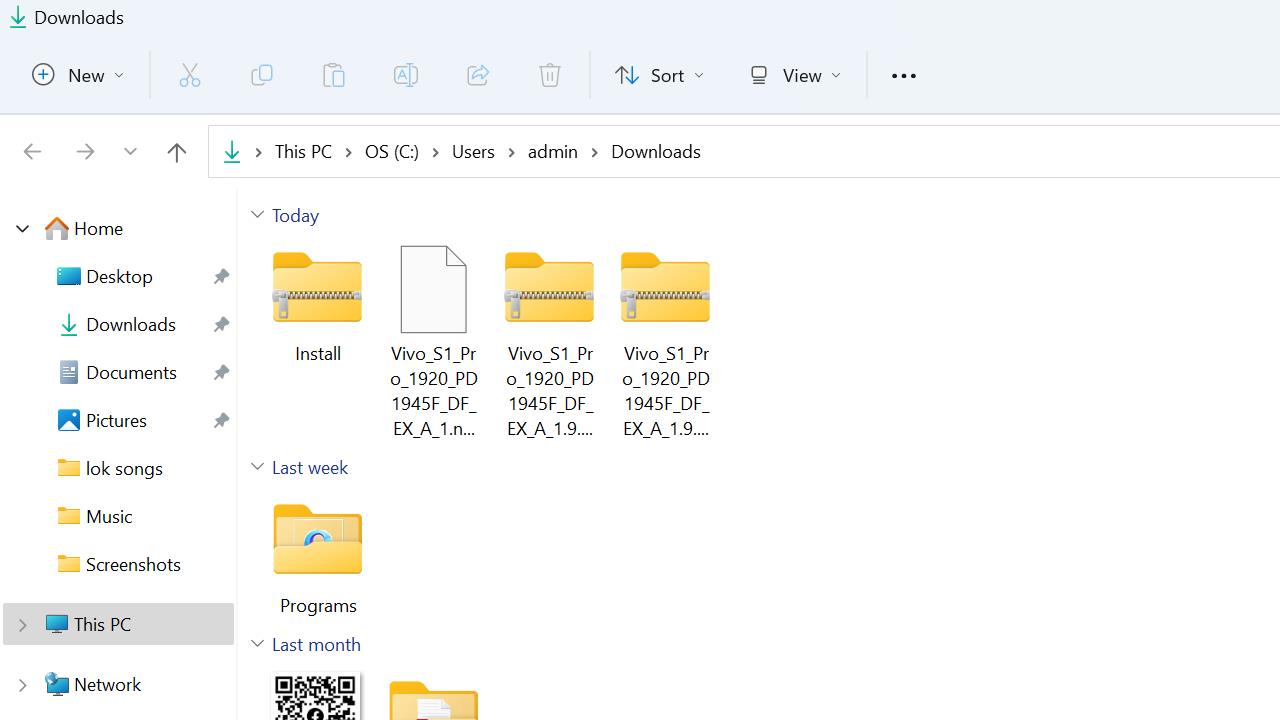Collapse the Last week group
1280x720 pixels.
pyautogui.click(x=258, y=467)
